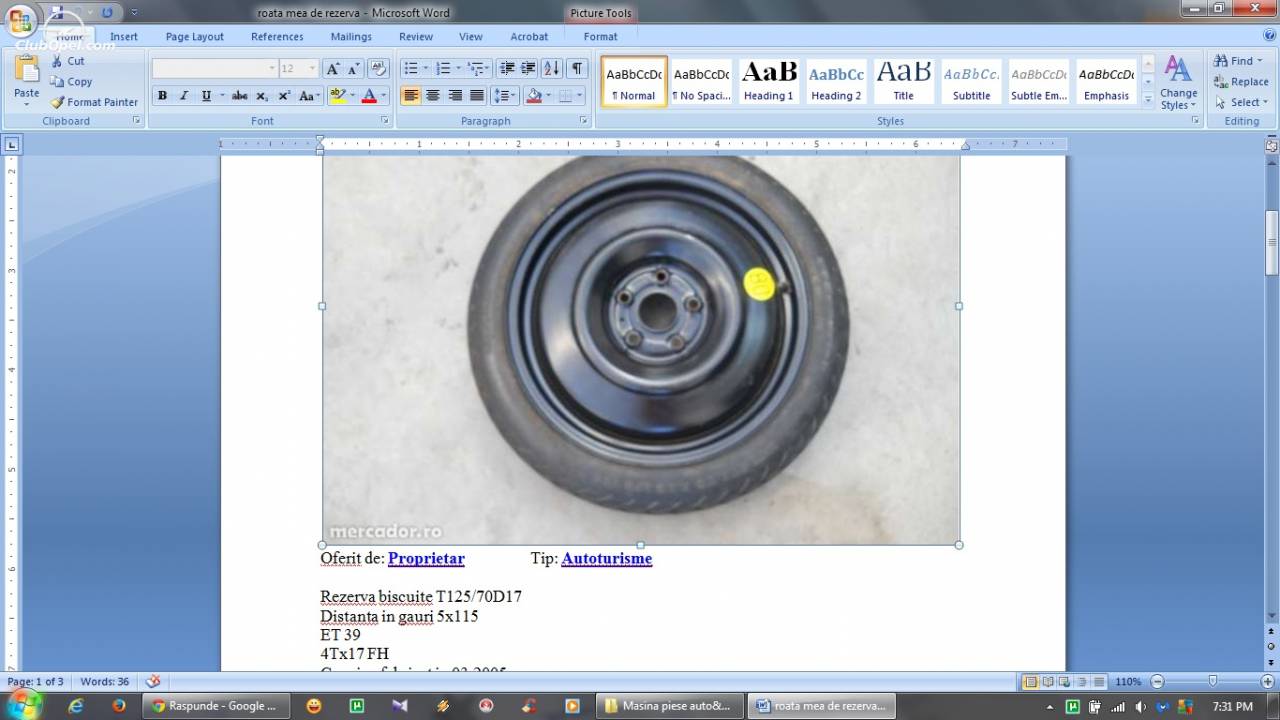Viewport: 1280px width, 720px height.
Task: Click the vertical document scrollbar thumb
Action: [x=1272, y=242]
